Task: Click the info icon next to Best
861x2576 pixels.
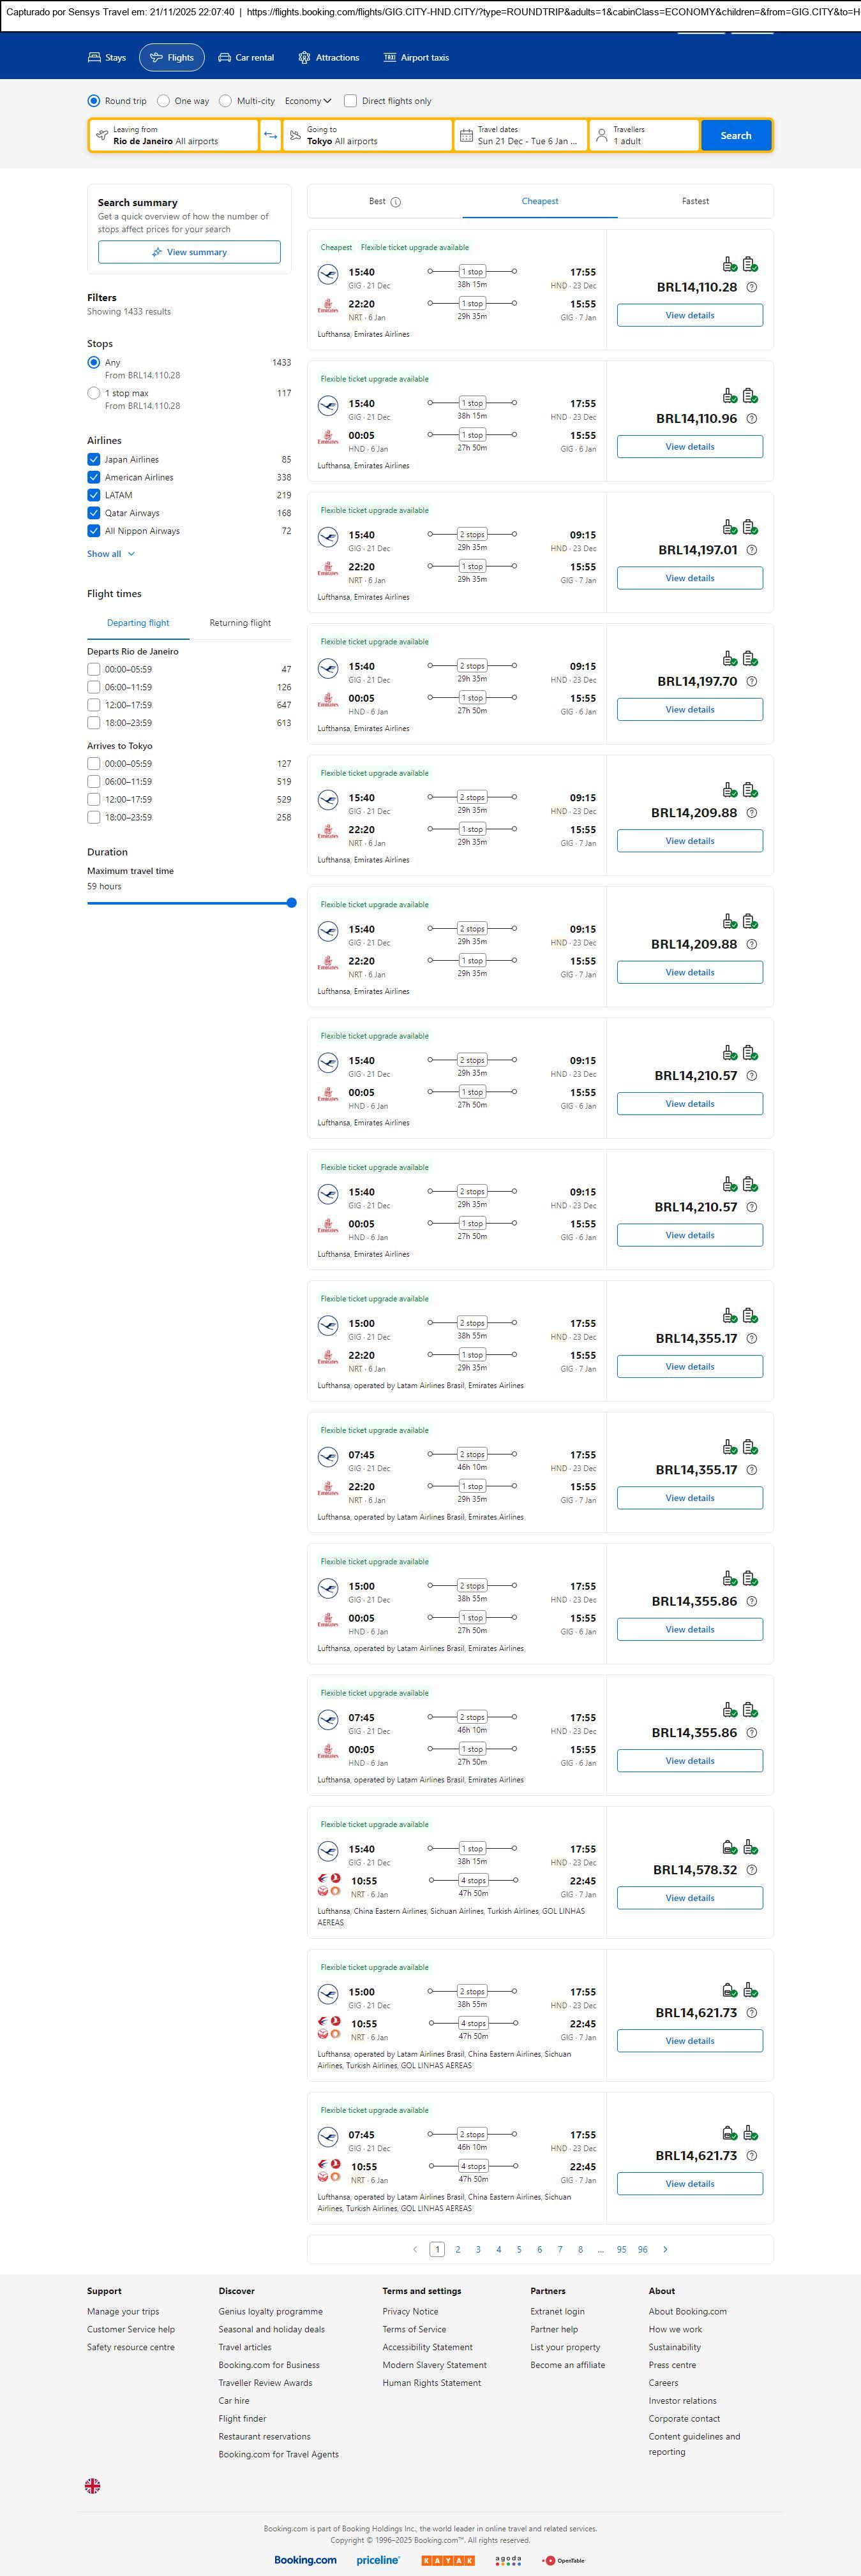Action: pyautogui.click(x=396, y=202)
